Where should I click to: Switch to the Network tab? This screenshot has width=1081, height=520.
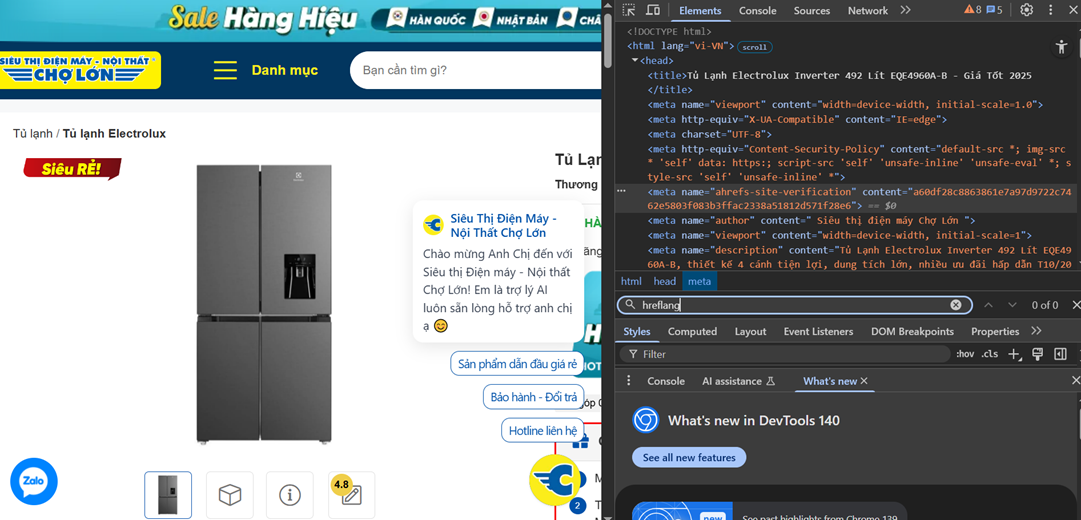point(867,11)
